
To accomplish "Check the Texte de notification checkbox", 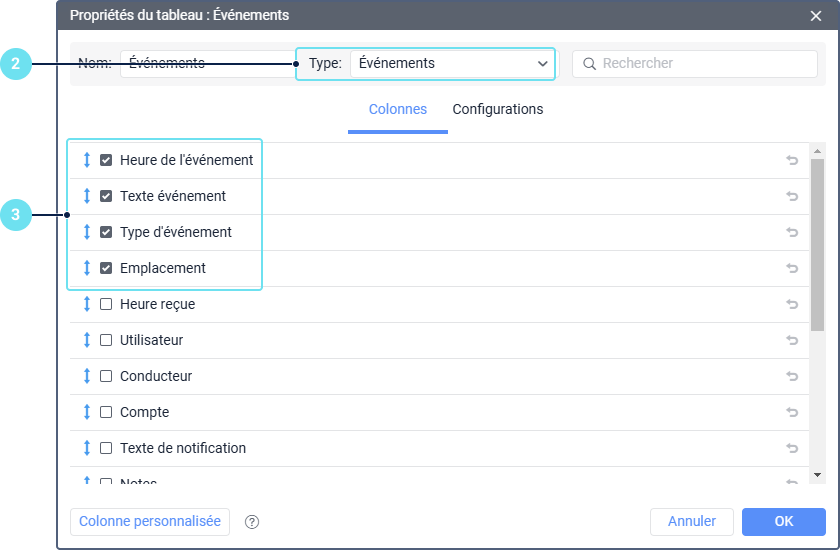I will coord(106,448).
